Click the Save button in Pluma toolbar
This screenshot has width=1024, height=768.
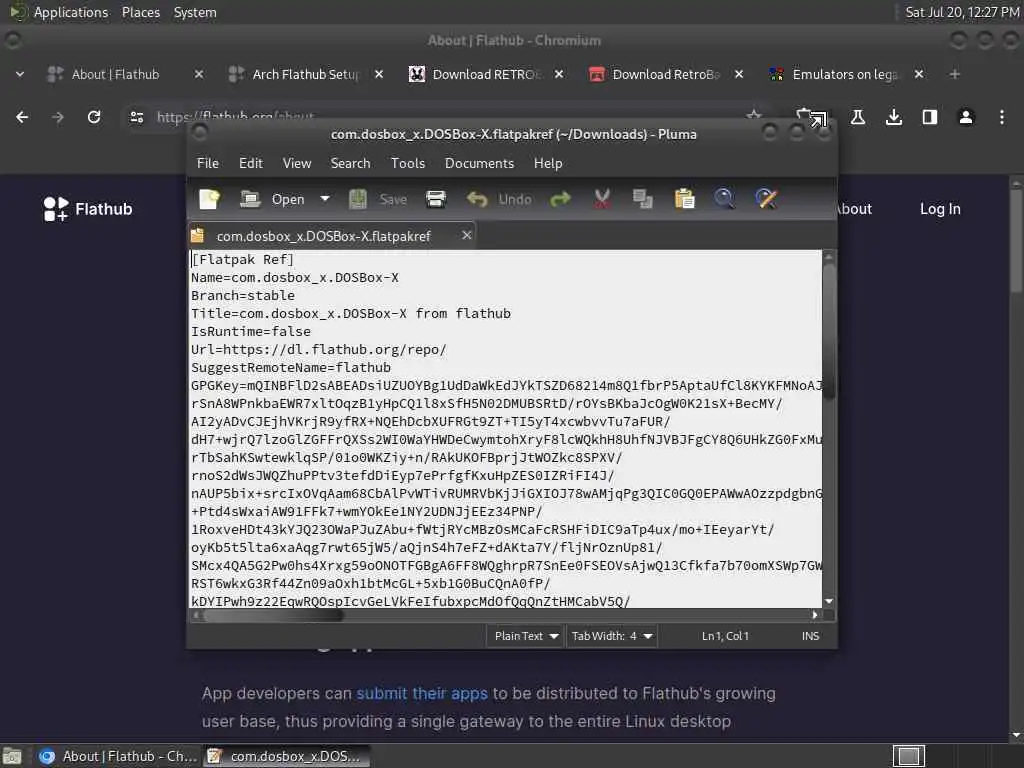(378, 199)
